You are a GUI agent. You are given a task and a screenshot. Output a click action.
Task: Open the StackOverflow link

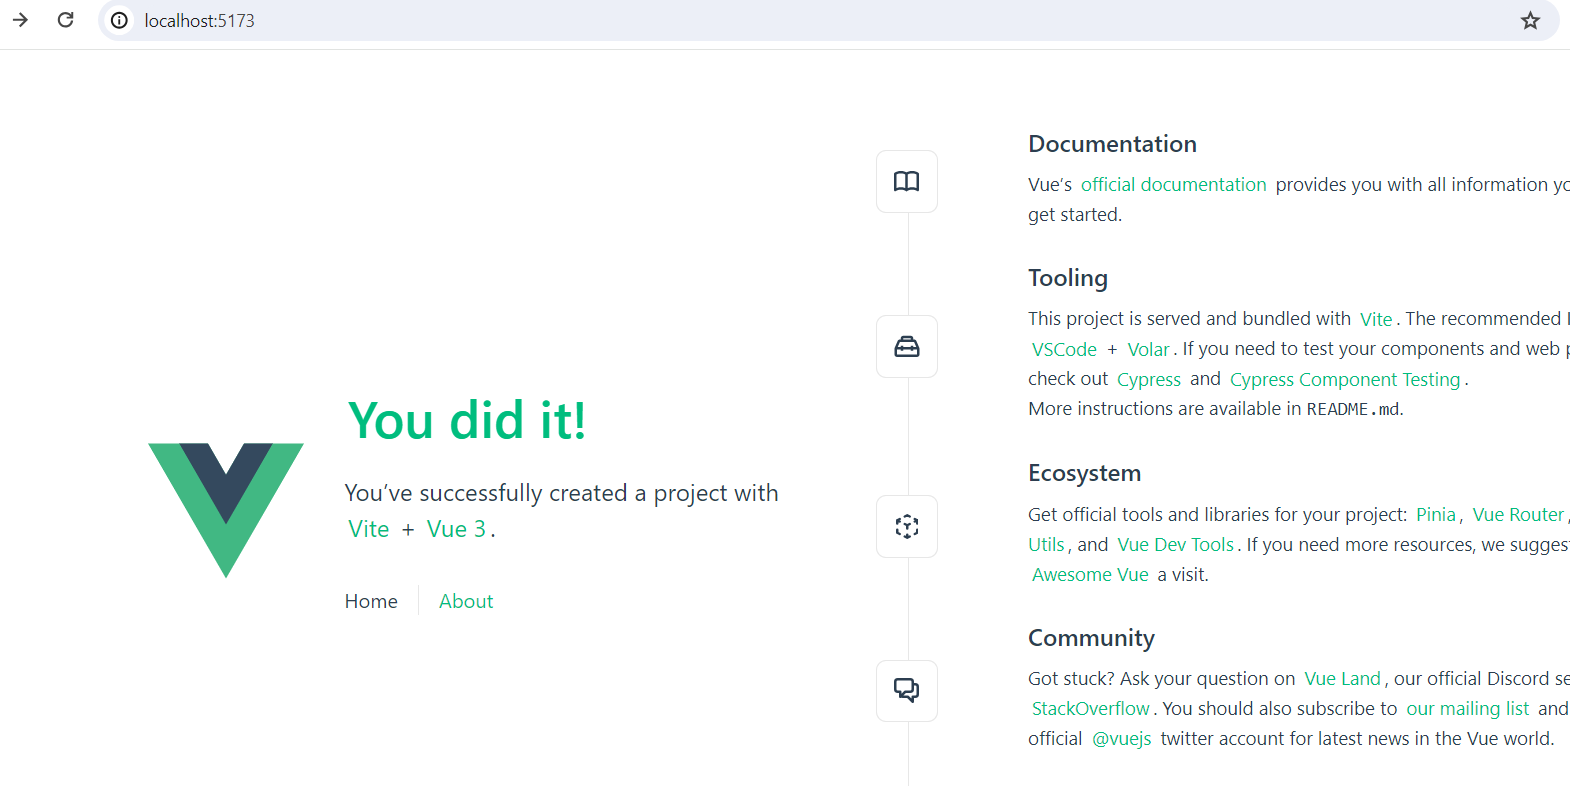[x=1090, y=709]
